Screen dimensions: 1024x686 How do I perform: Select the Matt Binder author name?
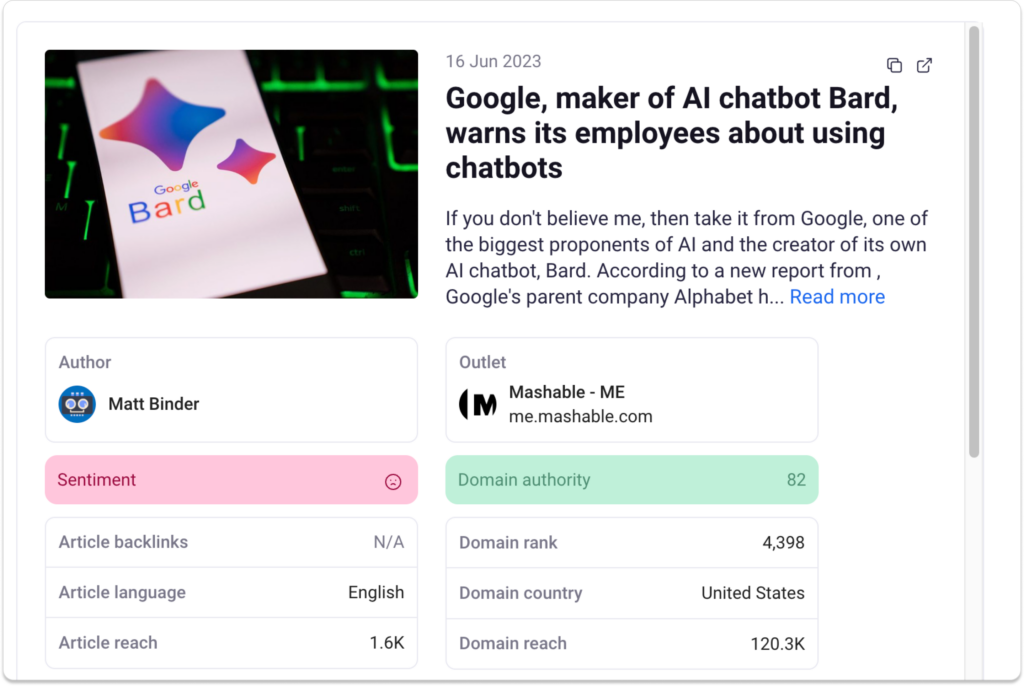153,404
